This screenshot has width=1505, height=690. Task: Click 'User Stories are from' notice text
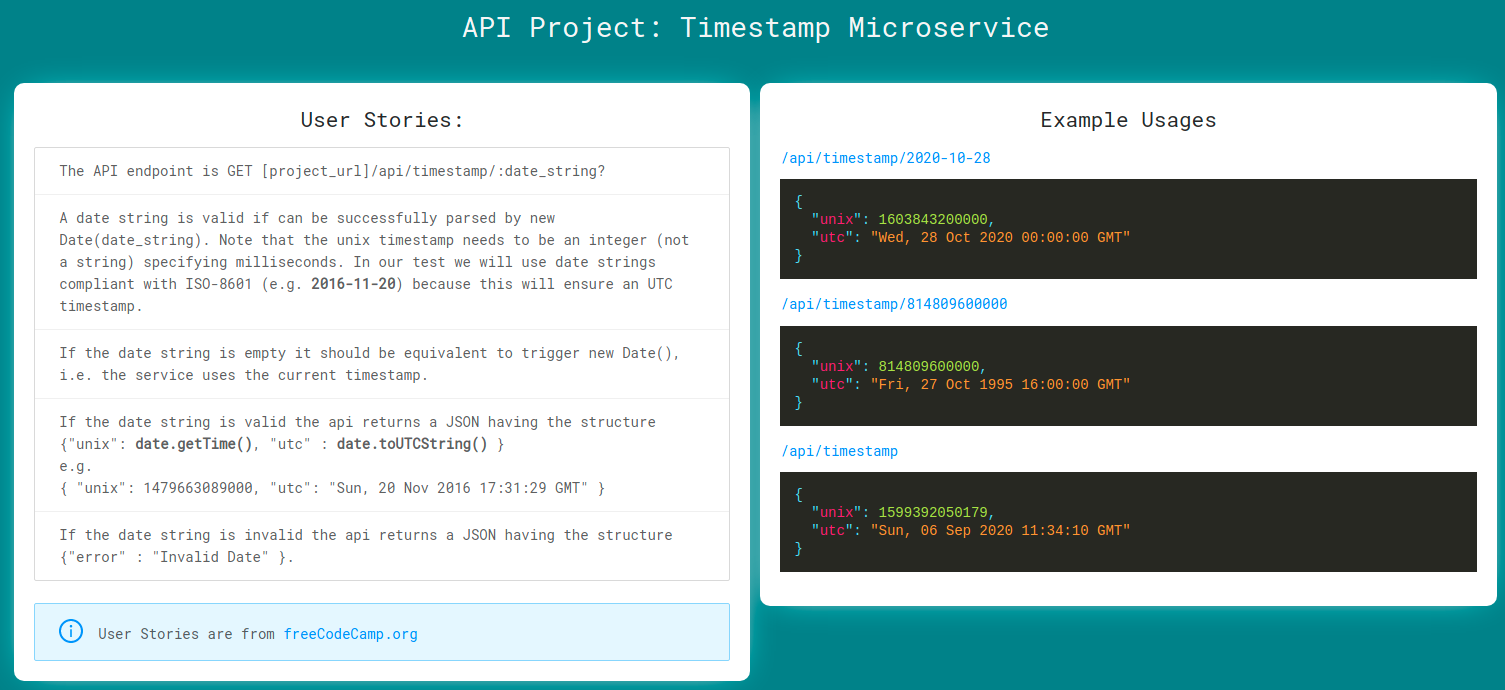[187, 634]
